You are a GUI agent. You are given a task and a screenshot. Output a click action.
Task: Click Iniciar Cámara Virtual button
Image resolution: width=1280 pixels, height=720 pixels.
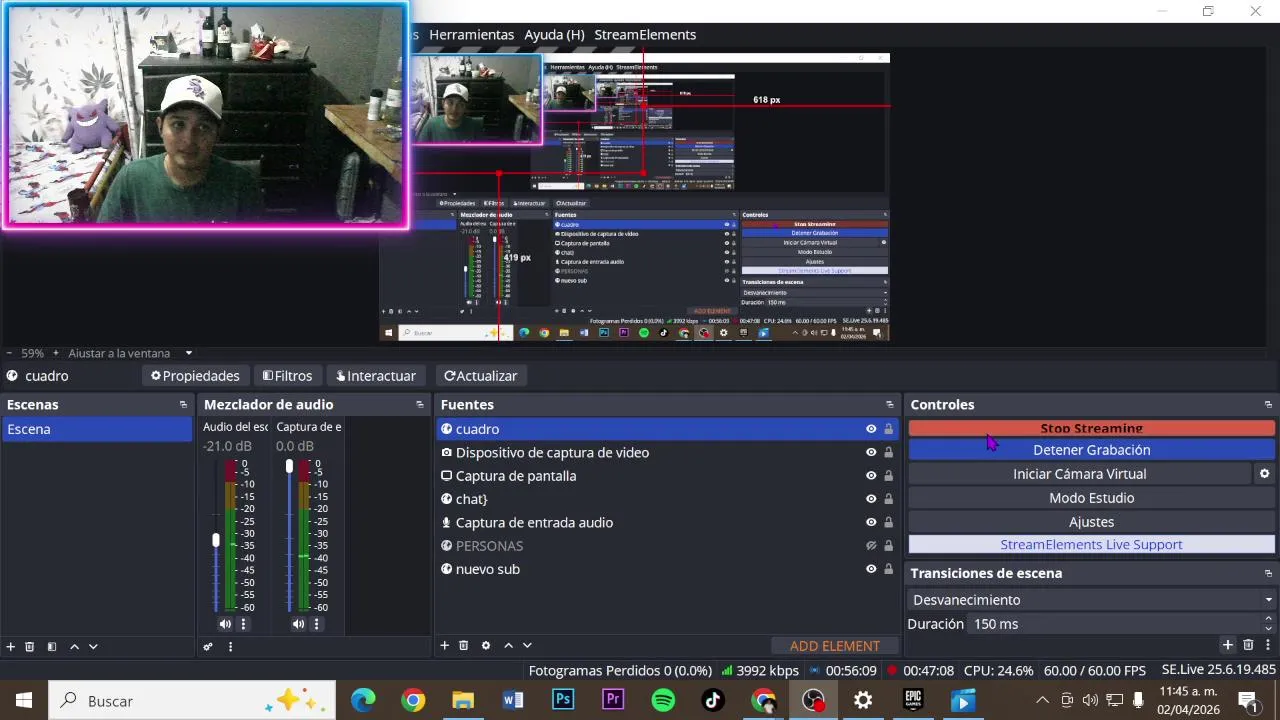[x=1080, y=474]
